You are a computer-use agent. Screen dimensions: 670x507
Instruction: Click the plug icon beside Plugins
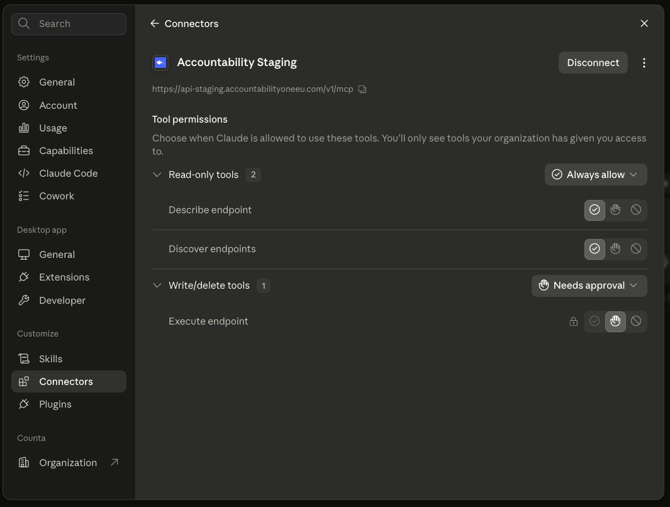[24, 404]
